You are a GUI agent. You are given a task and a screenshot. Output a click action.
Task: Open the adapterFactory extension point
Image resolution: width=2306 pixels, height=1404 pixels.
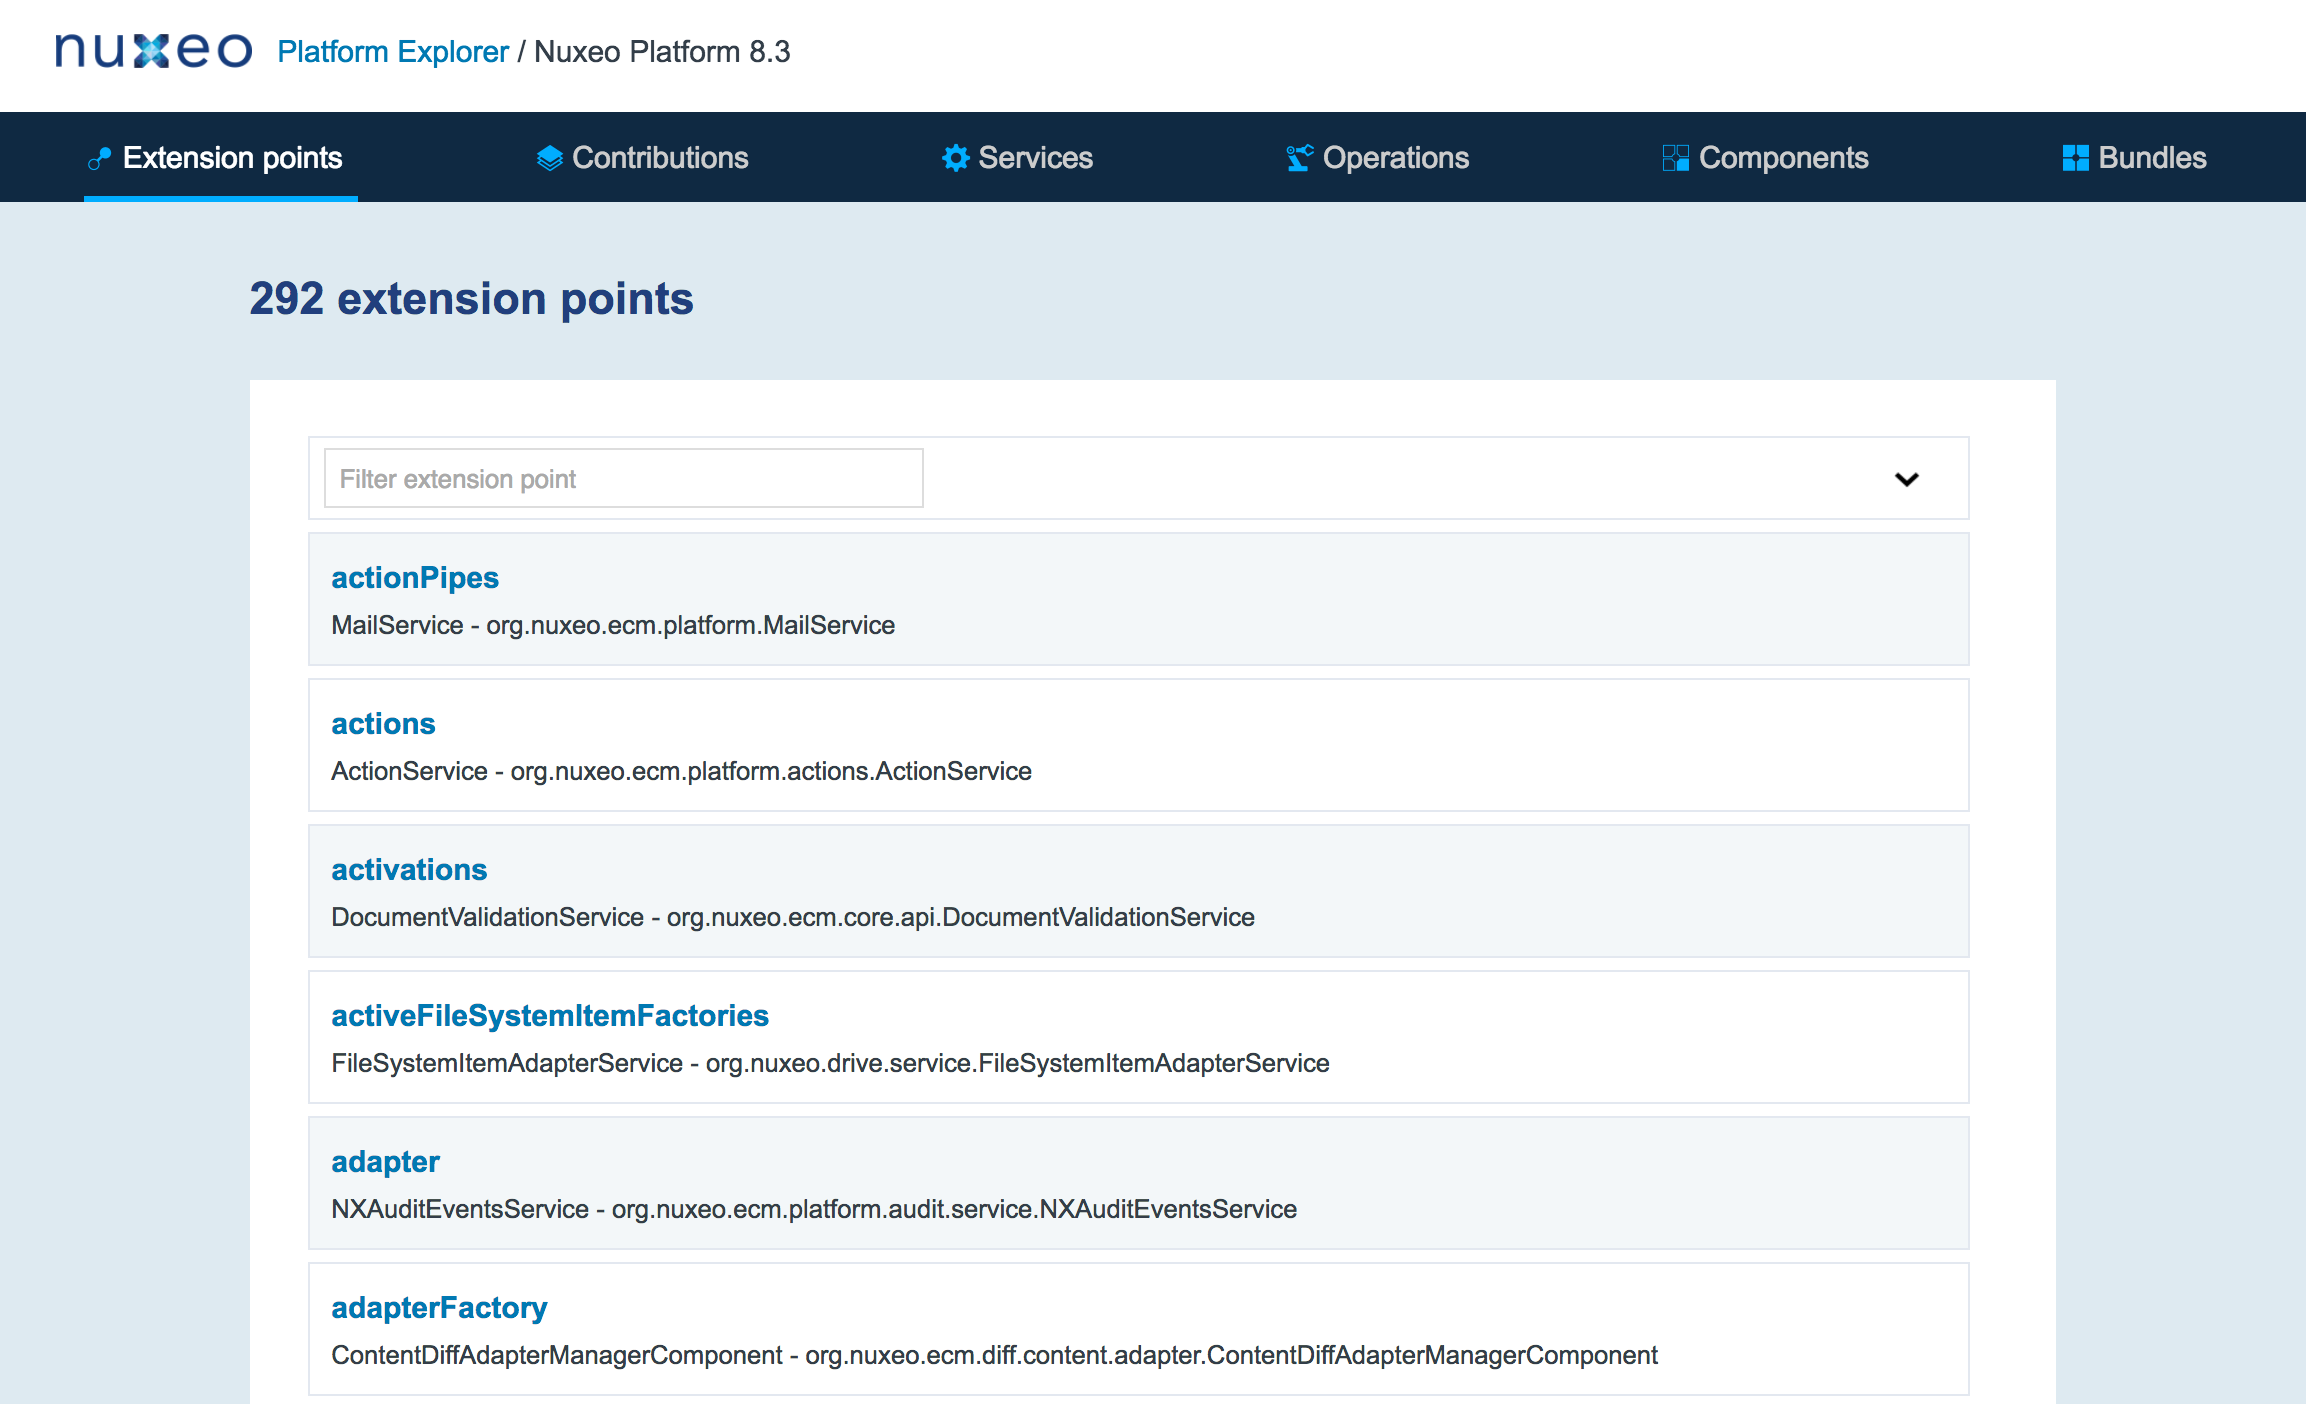(x=439, y=1308)
